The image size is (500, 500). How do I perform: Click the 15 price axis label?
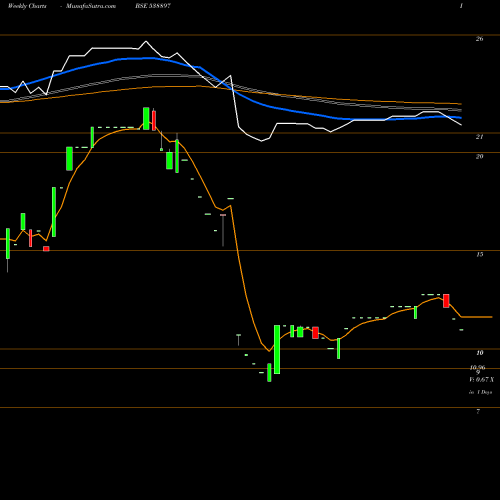click(x=479, y=254)
